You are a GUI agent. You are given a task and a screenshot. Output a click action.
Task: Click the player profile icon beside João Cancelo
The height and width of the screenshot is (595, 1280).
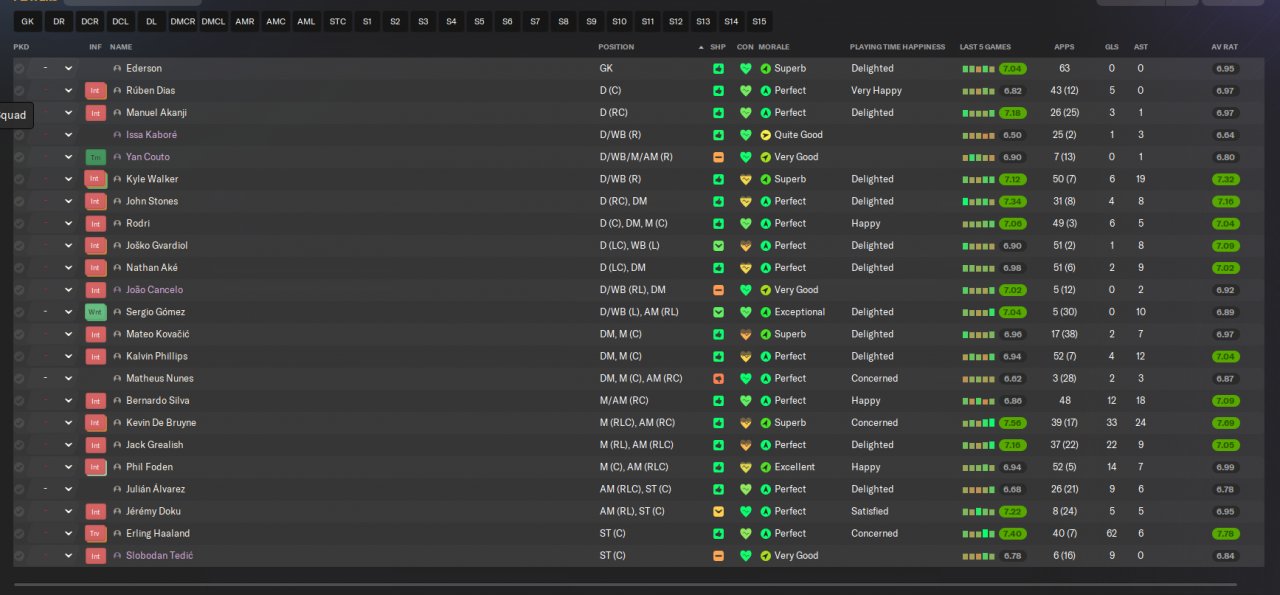tap(117, 290)
